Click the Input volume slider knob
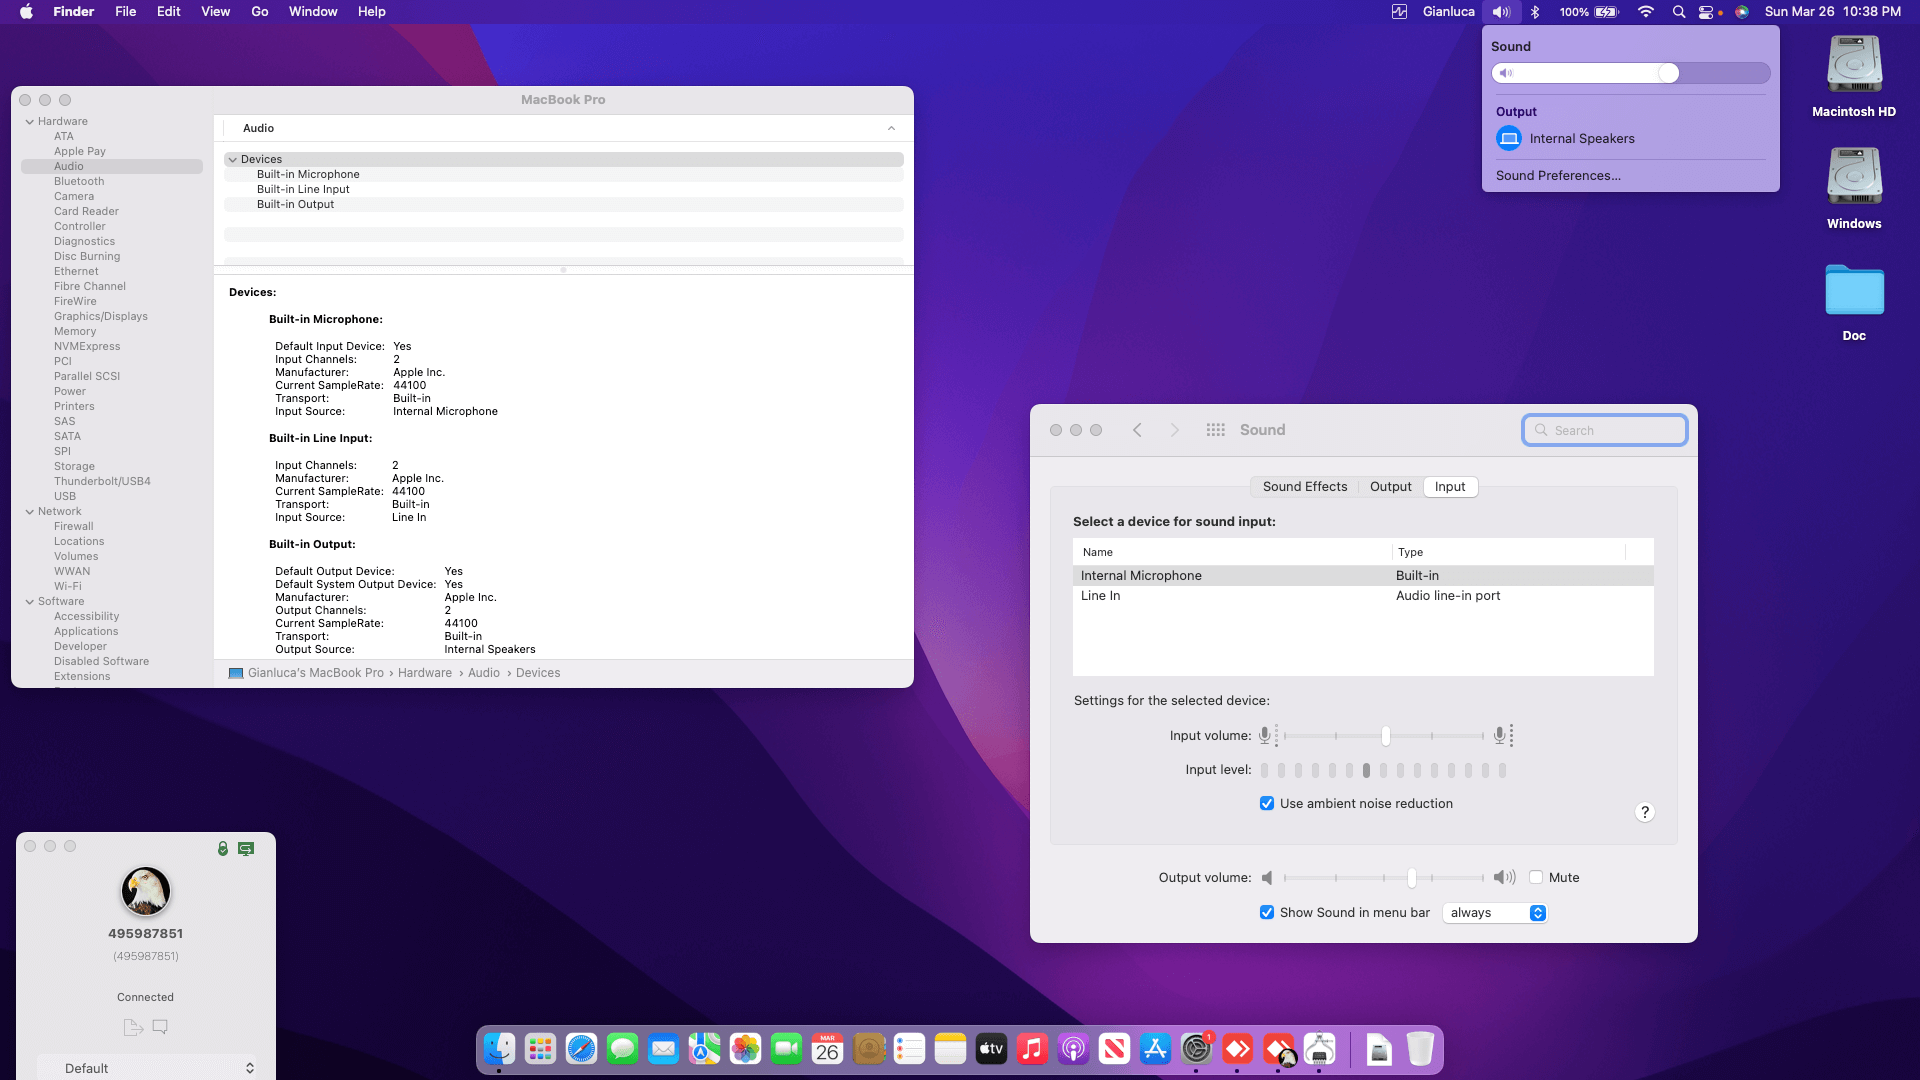 click(1385, 736)
